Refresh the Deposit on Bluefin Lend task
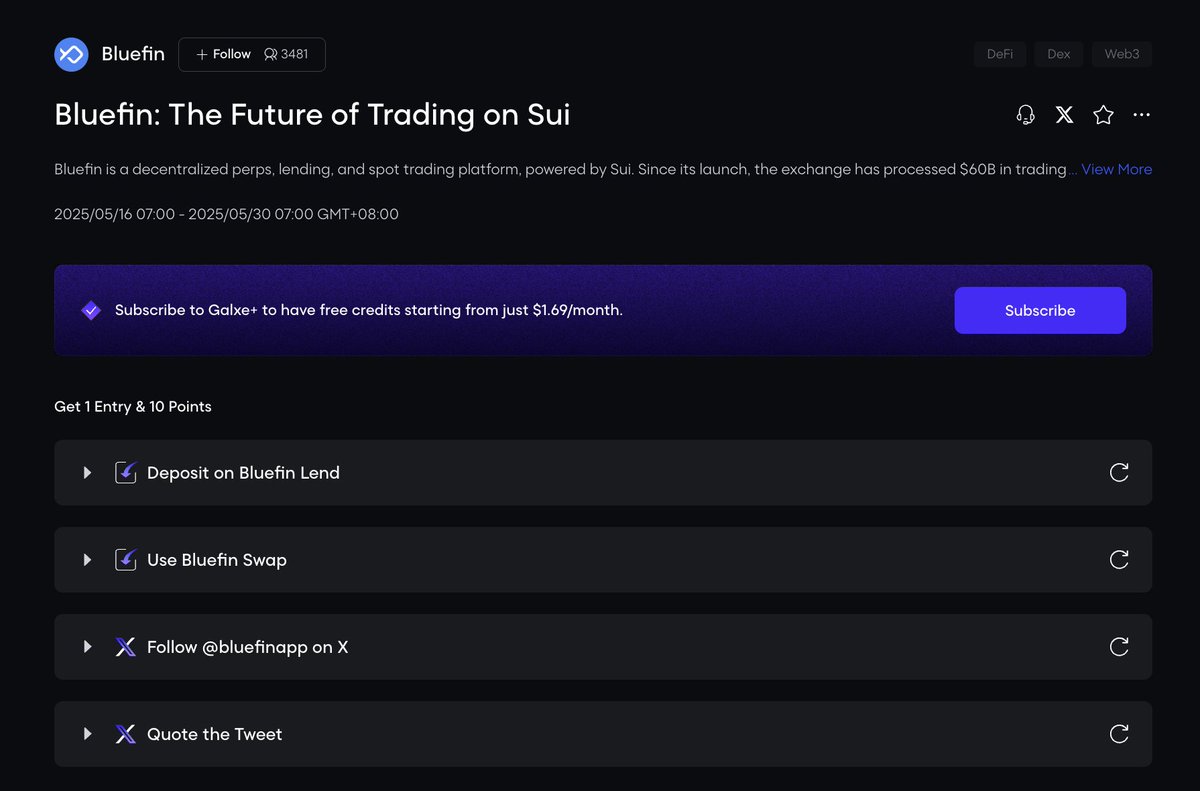The width and height of the screenshot is (1200, 791). (1119, 472)
